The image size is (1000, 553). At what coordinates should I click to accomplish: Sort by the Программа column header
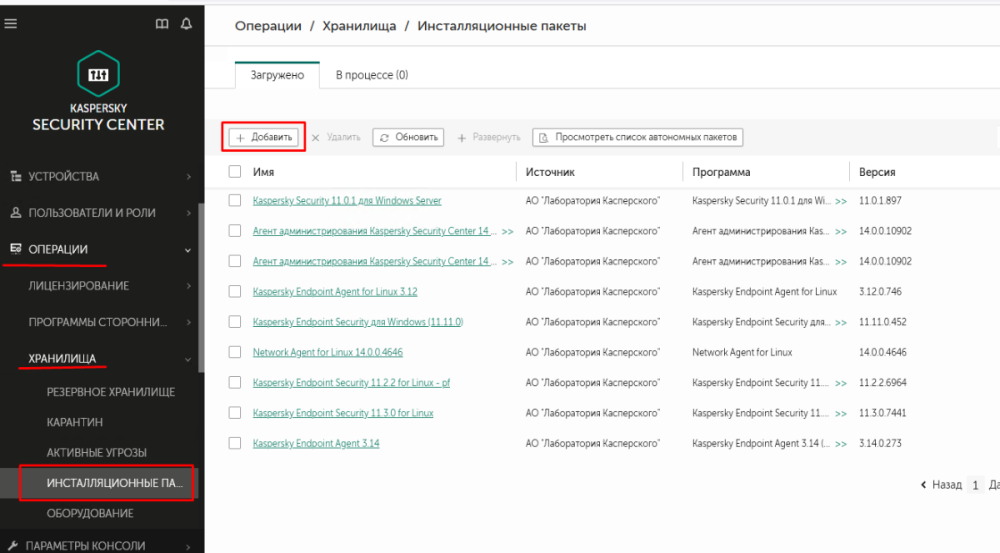(x=721, y=172)
